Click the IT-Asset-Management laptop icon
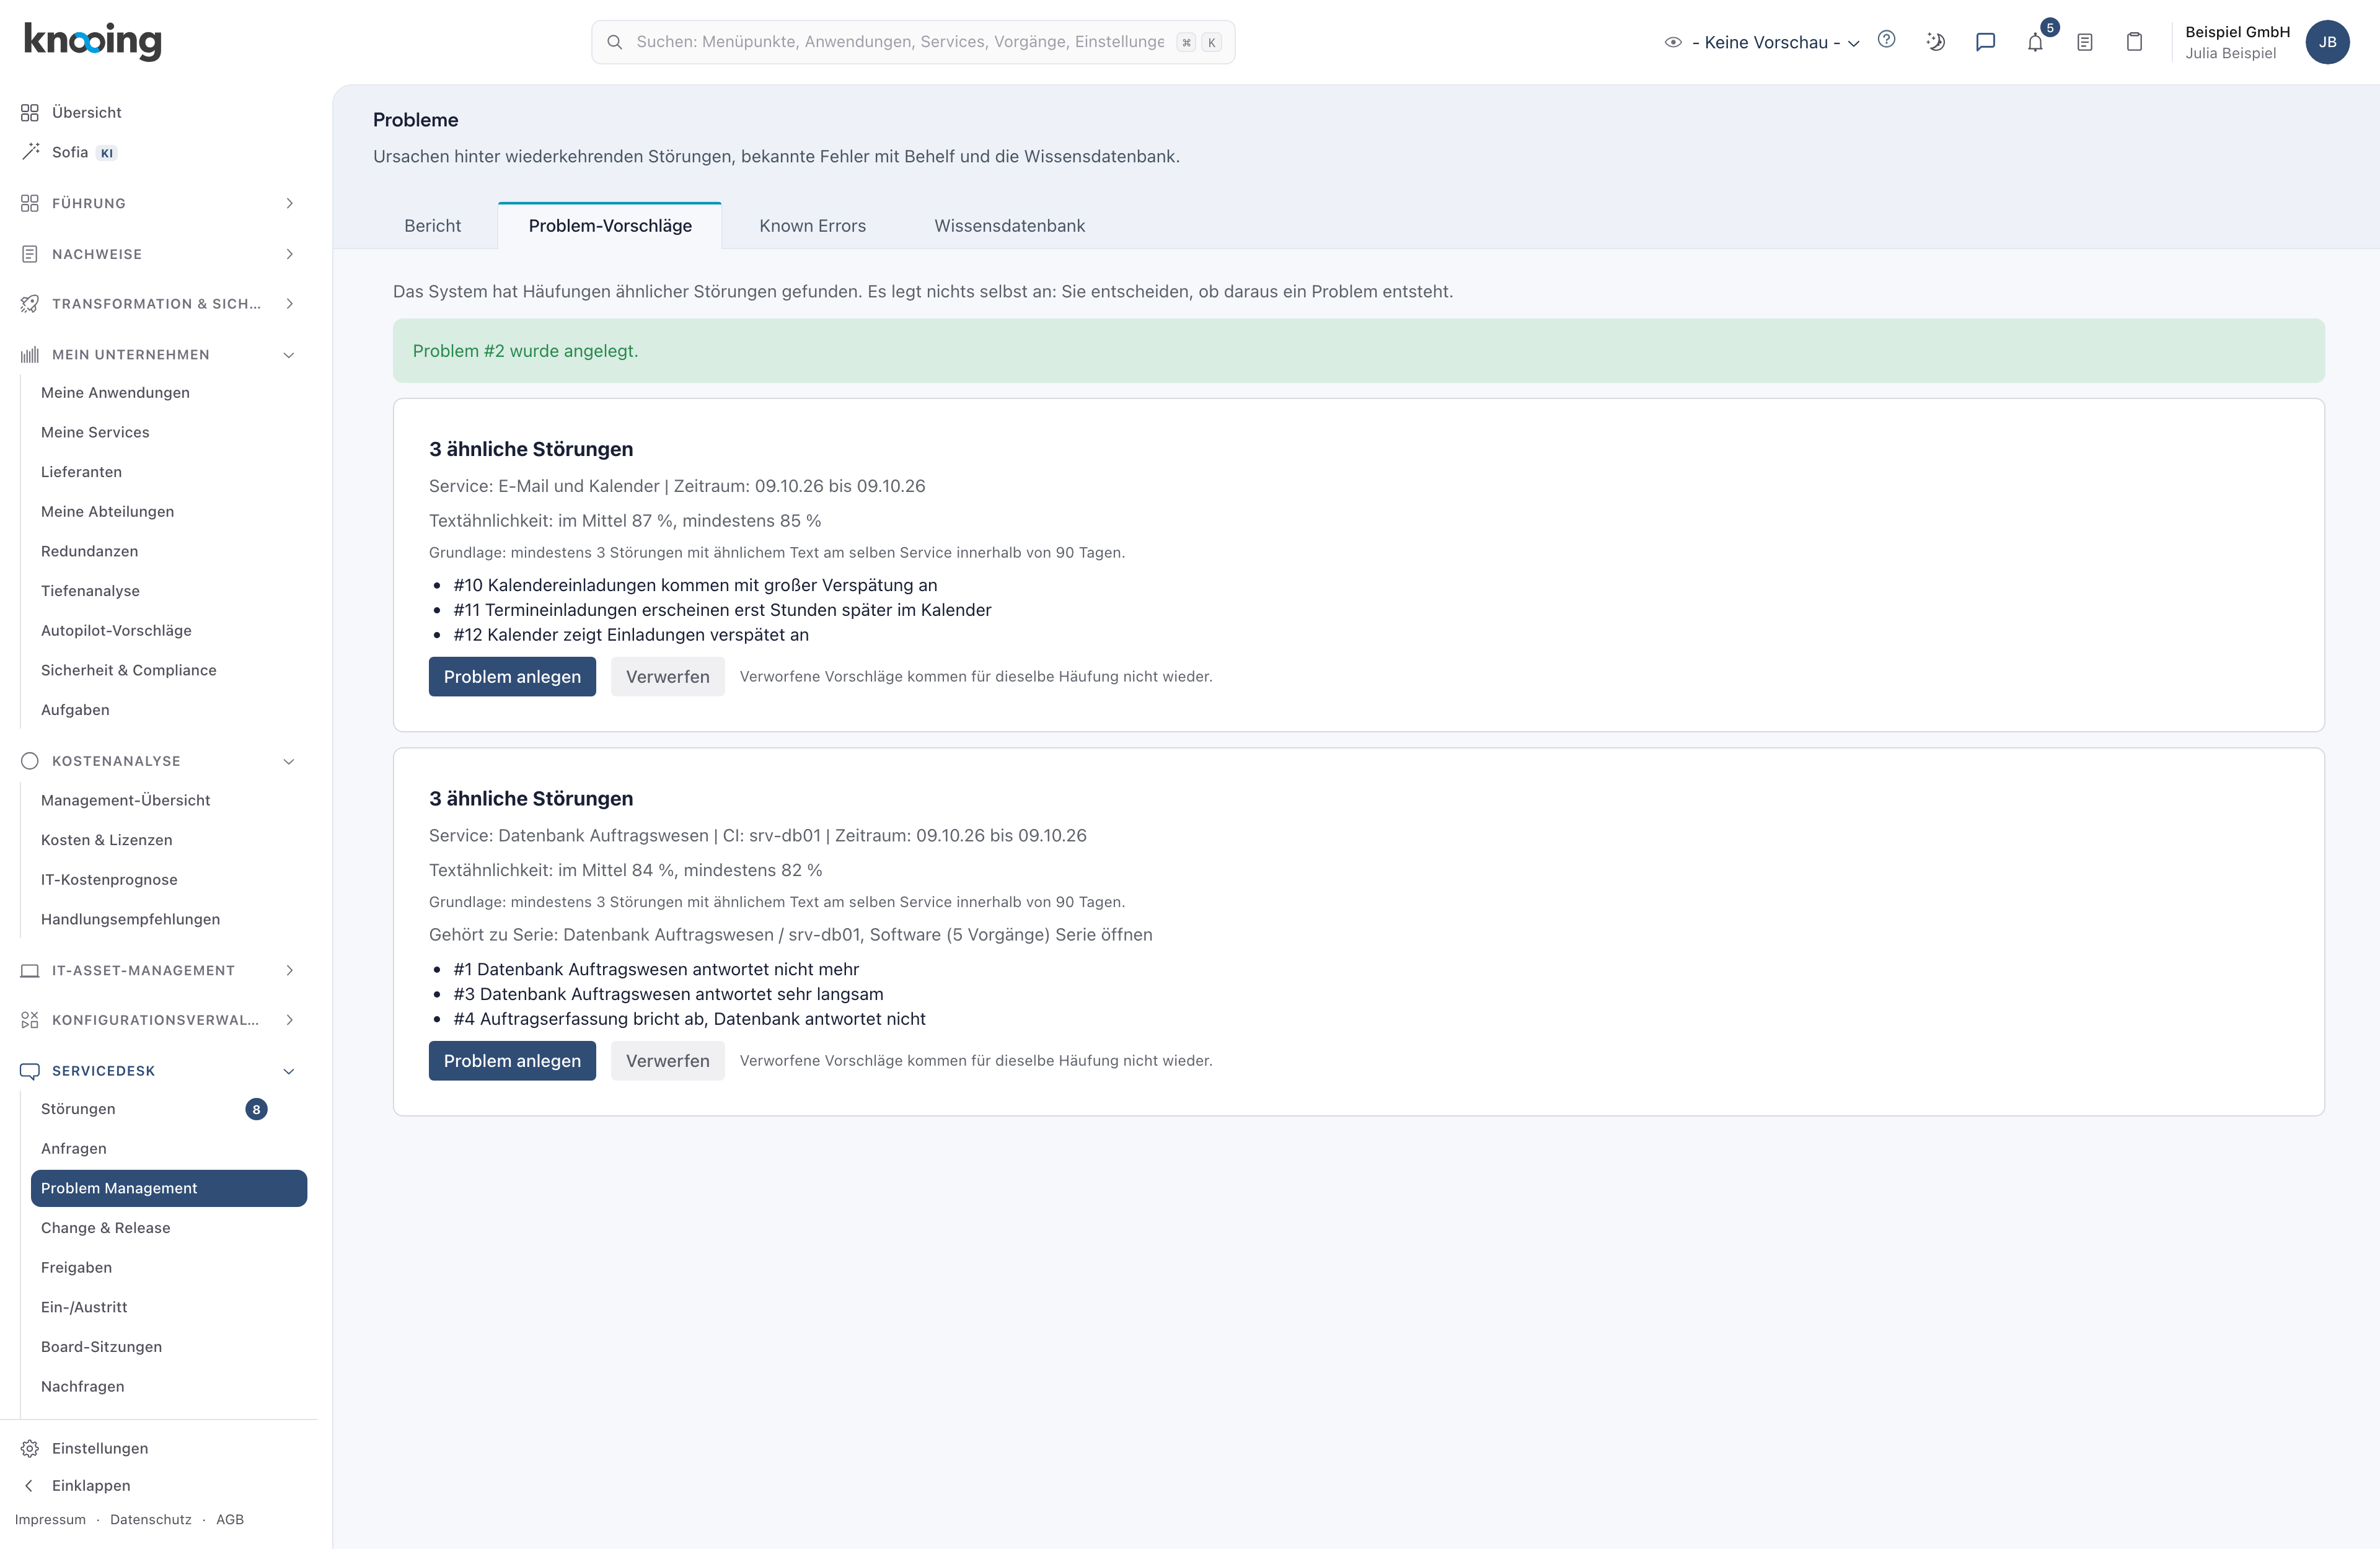This screenshot has width=2380, height=1549. pyautogui.click(x=30, y=970)
